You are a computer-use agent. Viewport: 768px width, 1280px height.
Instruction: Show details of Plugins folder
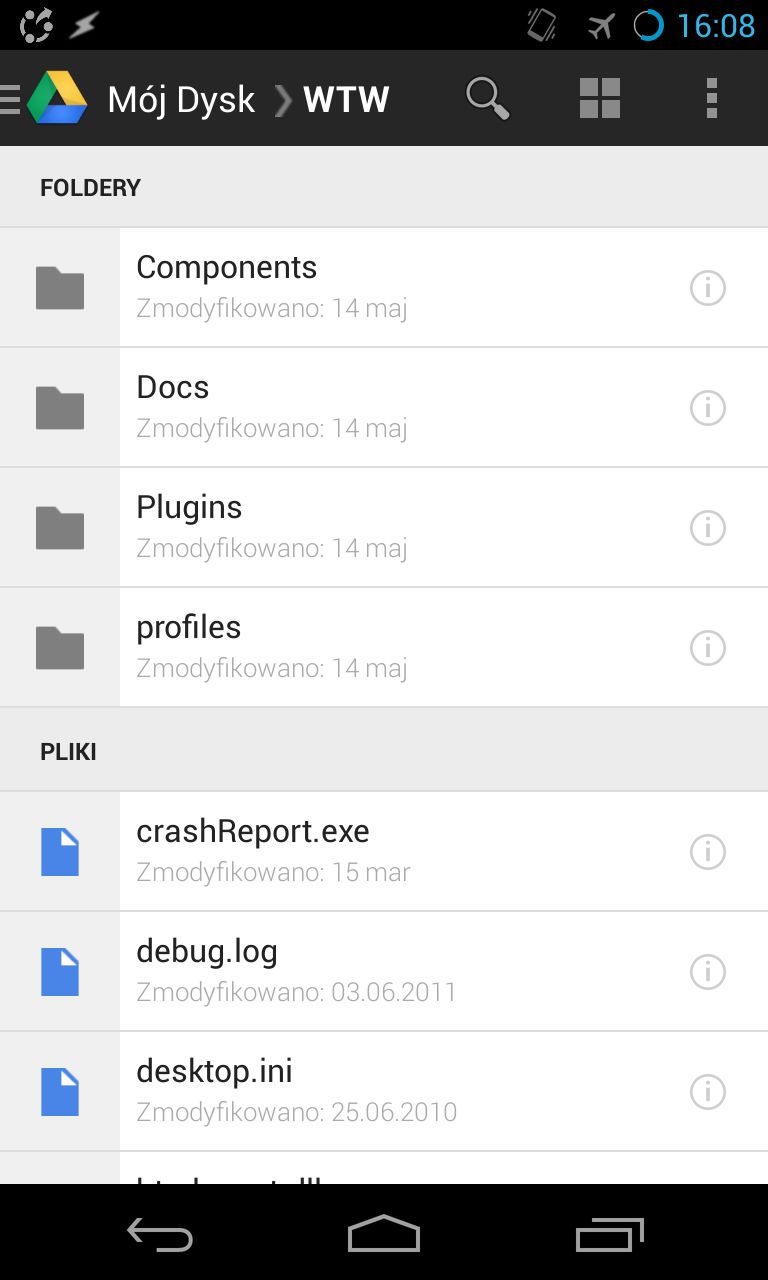pyautogui.click(x=708, y=528)
